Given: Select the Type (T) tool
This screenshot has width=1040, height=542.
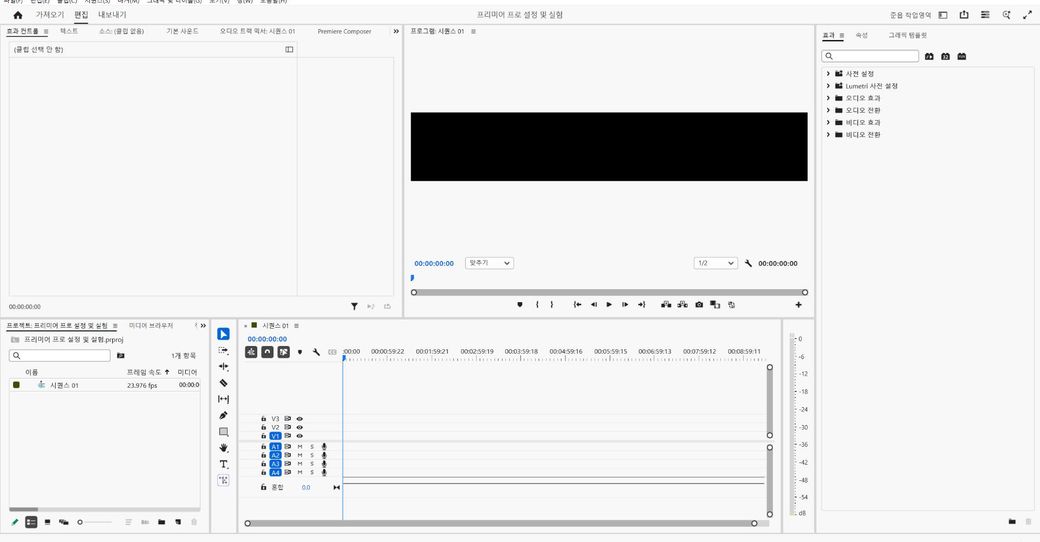Looking at the screenshot, I should 223,464.
